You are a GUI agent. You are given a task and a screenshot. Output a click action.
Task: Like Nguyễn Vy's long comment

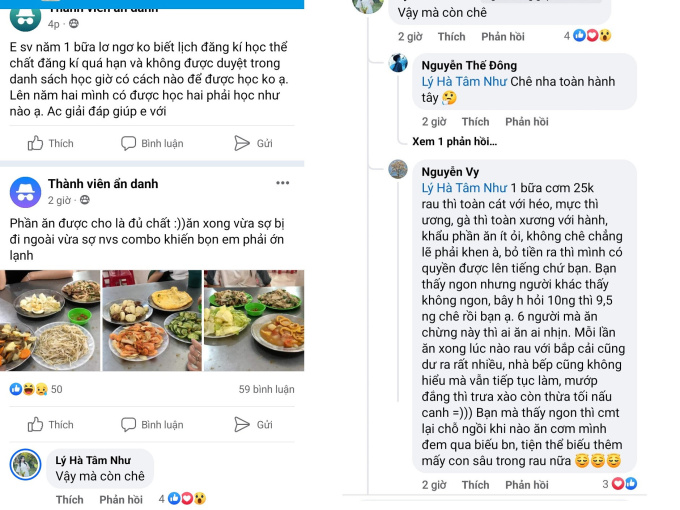click(475, 484)
